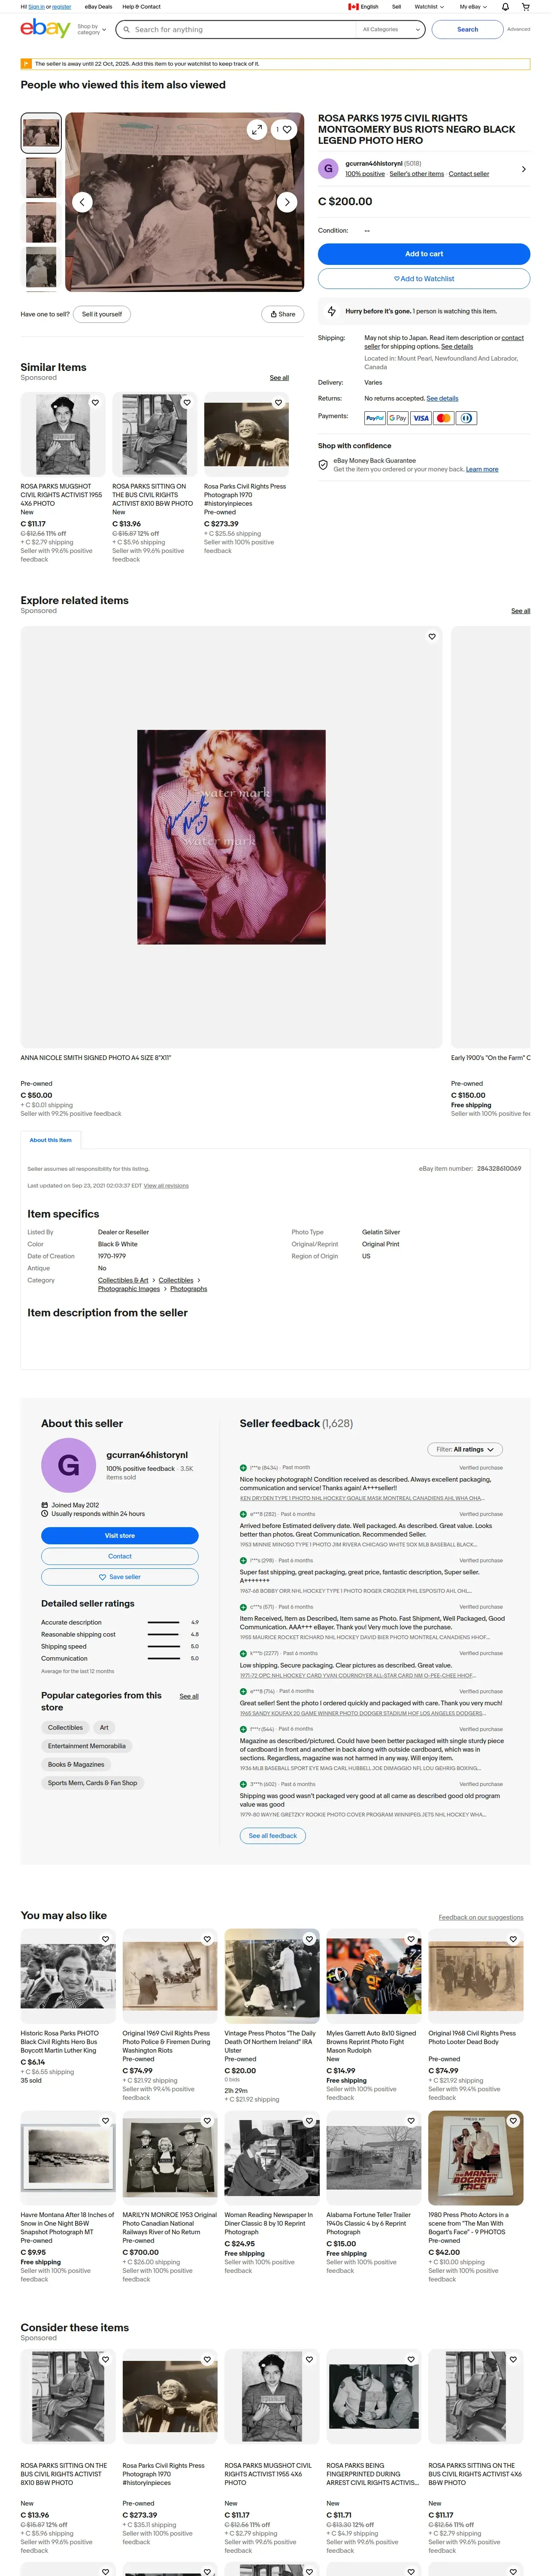Viewport: 551px width, 2576px height.
Task: Click Sell in the top bar
Action: pos(396,7)
